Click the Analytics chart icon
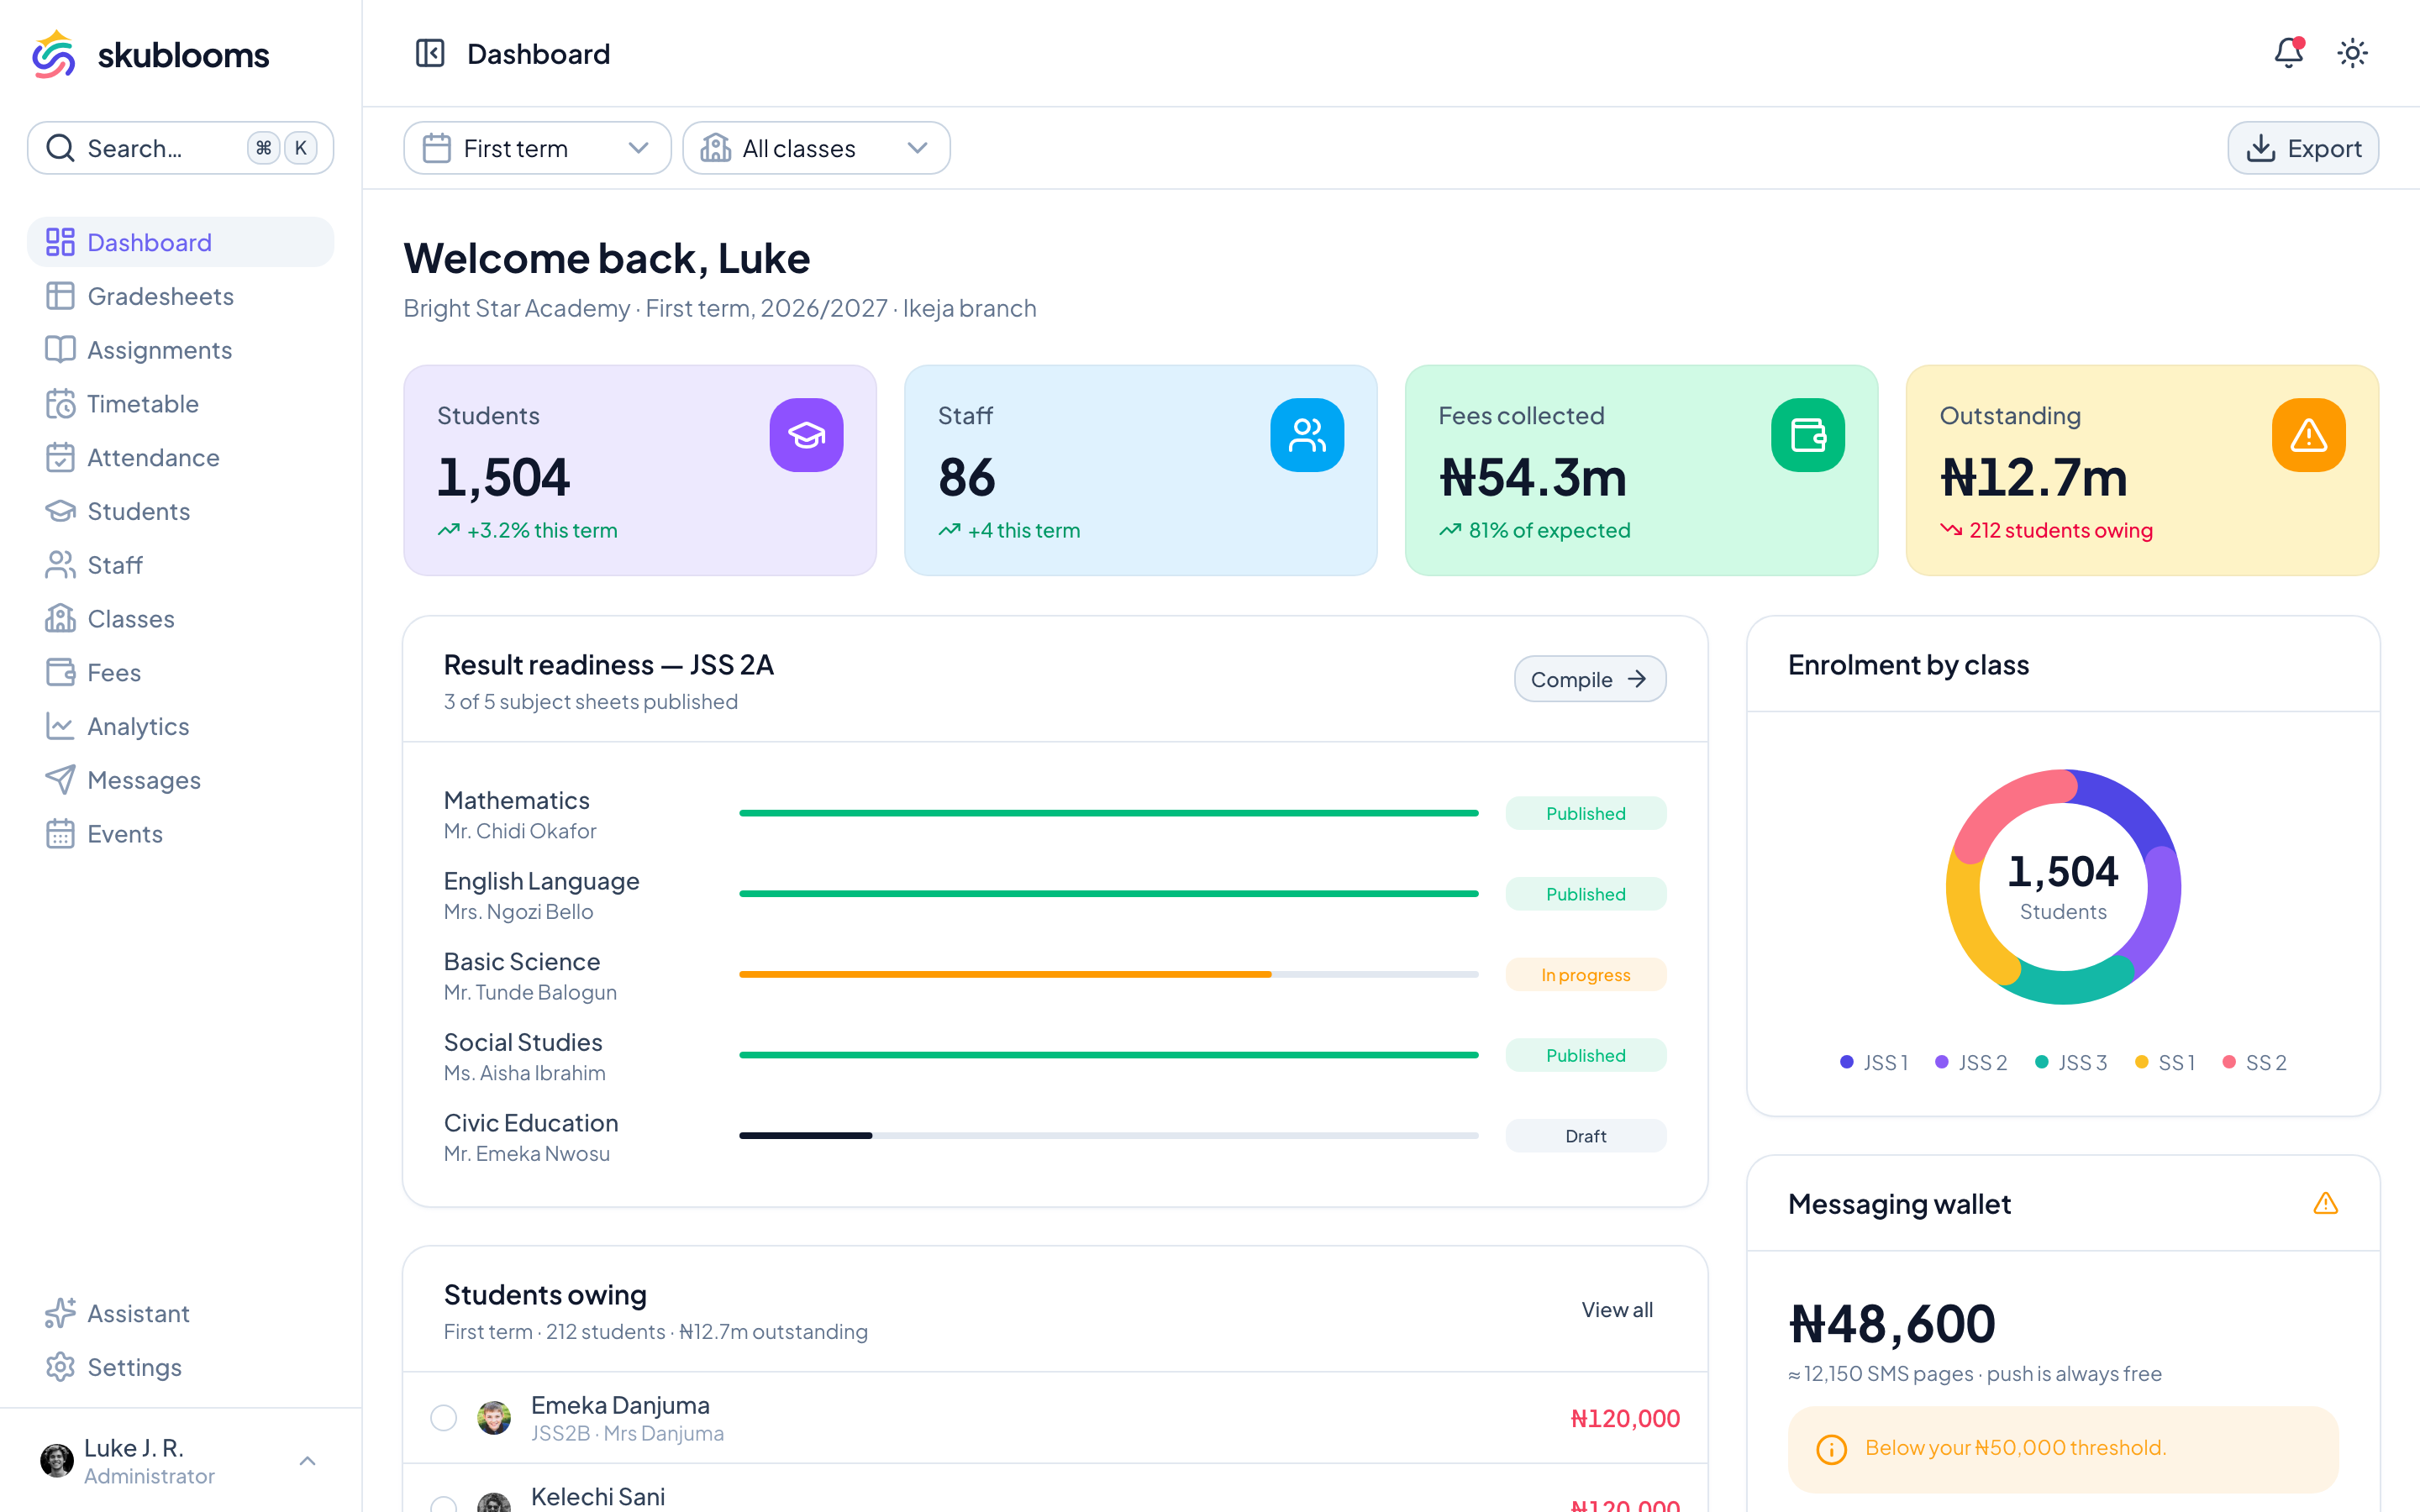 click(x=60, y=726)
